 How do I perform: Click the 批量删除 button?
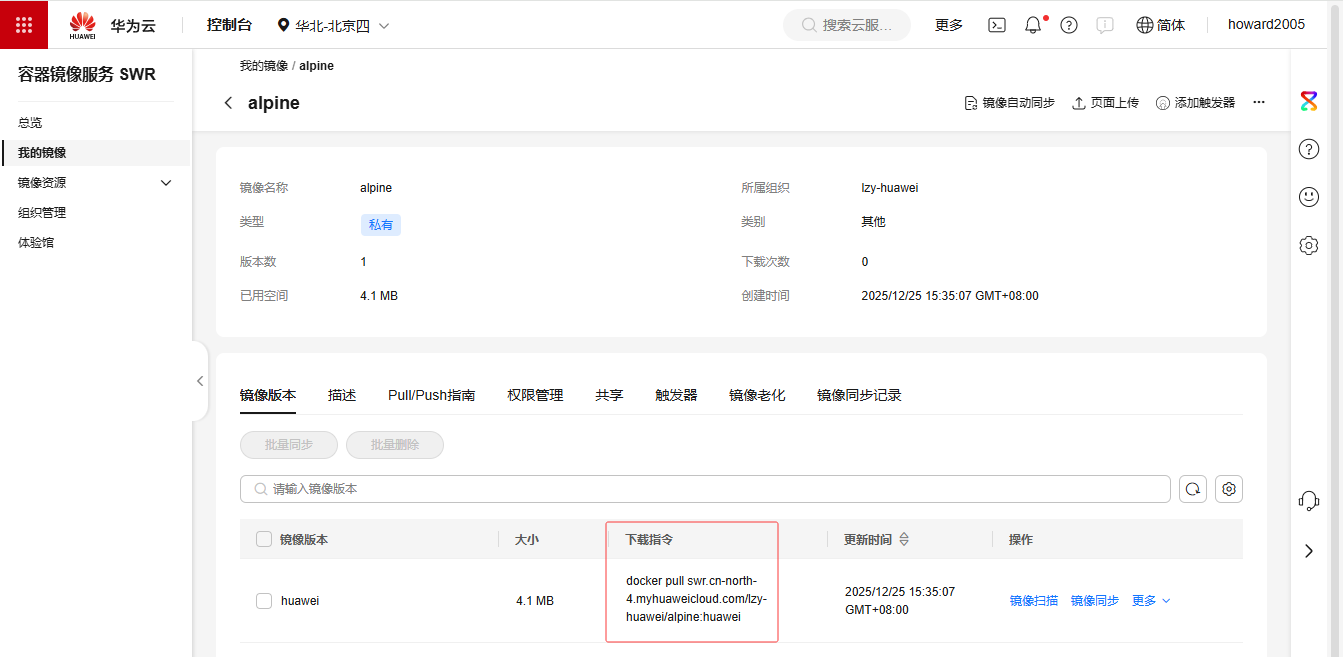tap(395, 445)
